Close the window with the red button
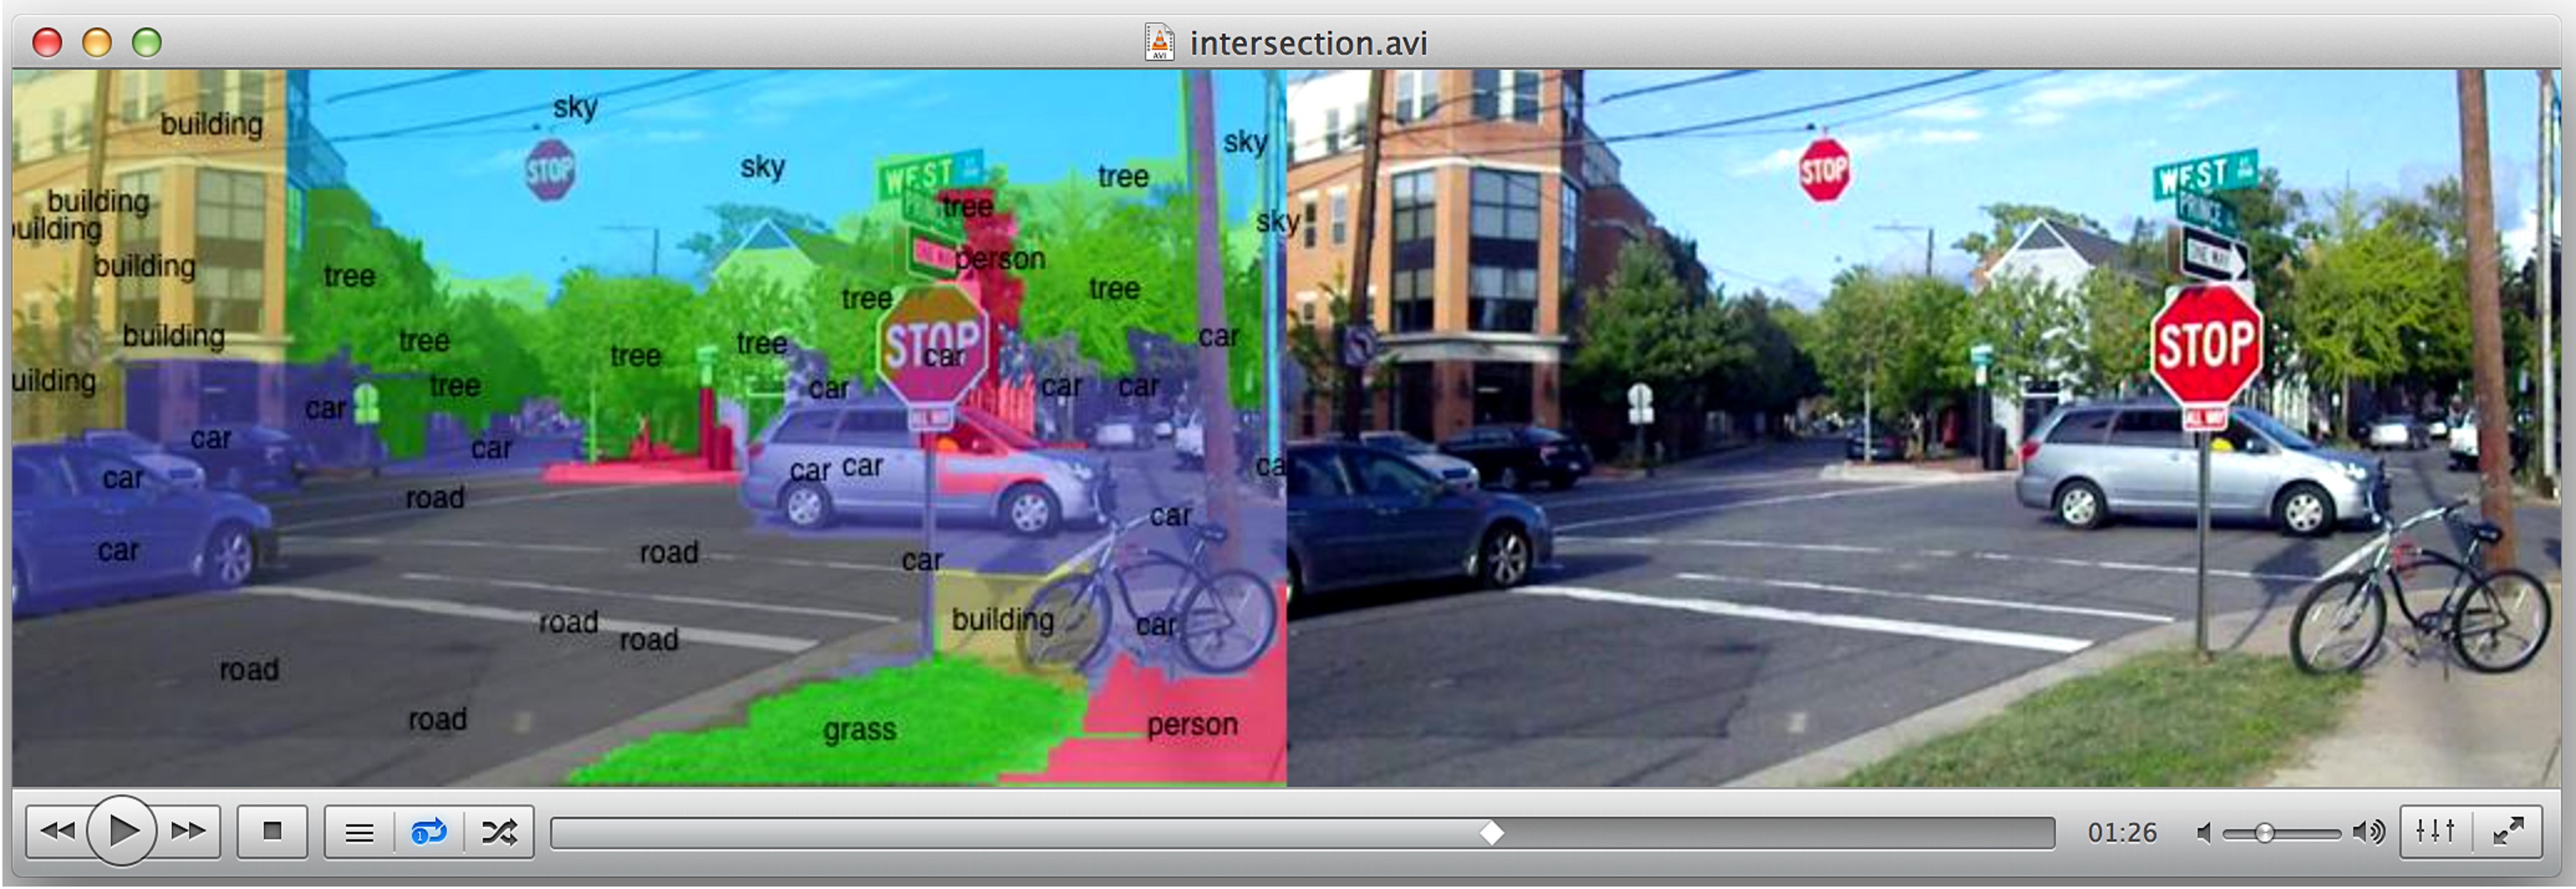Image resolution: width=2576 pixels, height=889 pixels. [47, 42]
